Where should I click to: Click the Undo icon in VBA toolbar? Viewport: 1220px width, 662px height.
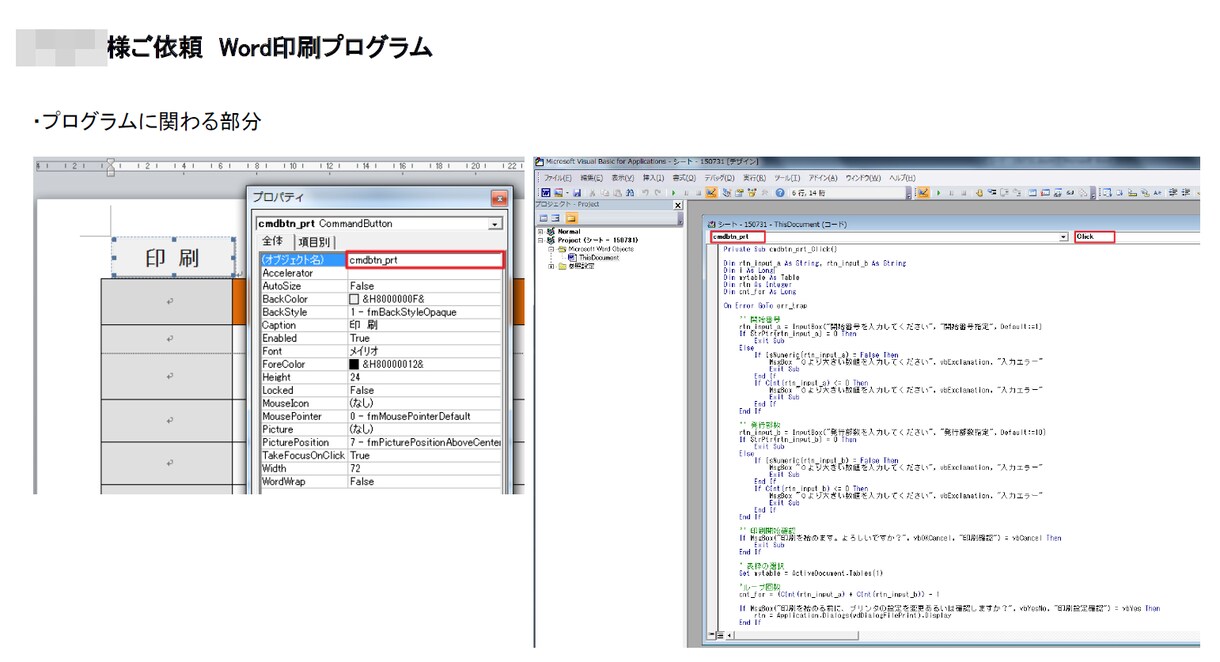click(x=645, y=193)
